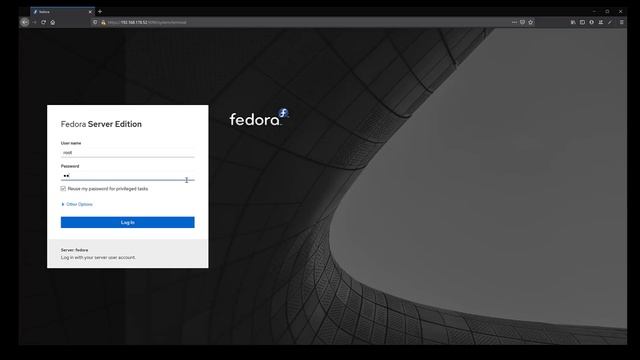Reload the page with the refresh icon
Screen dimensions: 640x360
(43, 22)
